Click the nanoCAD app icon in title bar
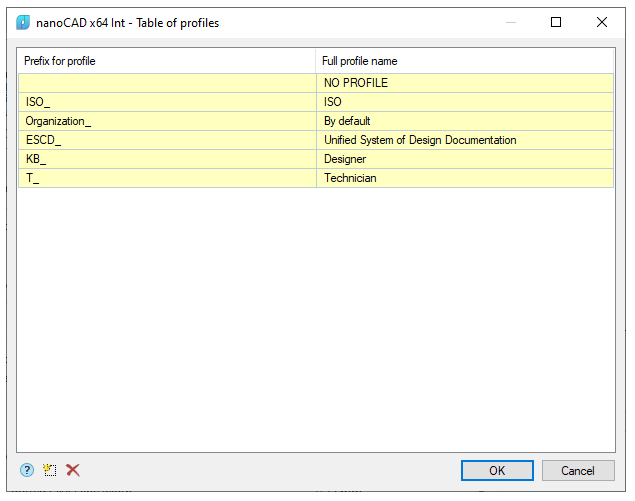Screen dimensions: 635x501 24,22
